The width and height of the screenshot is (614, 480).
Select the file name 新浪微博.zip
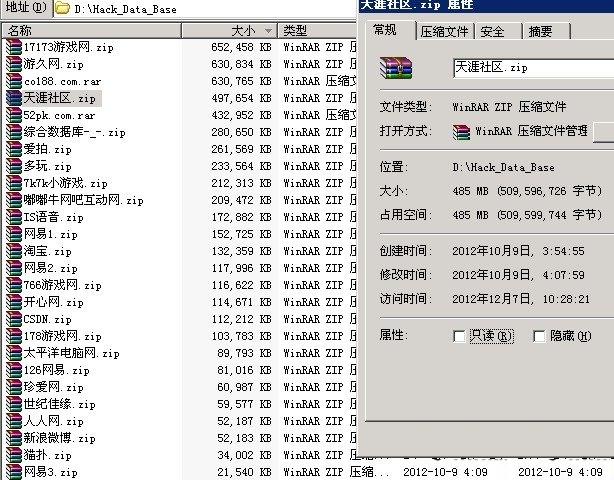tap(59, 438)
